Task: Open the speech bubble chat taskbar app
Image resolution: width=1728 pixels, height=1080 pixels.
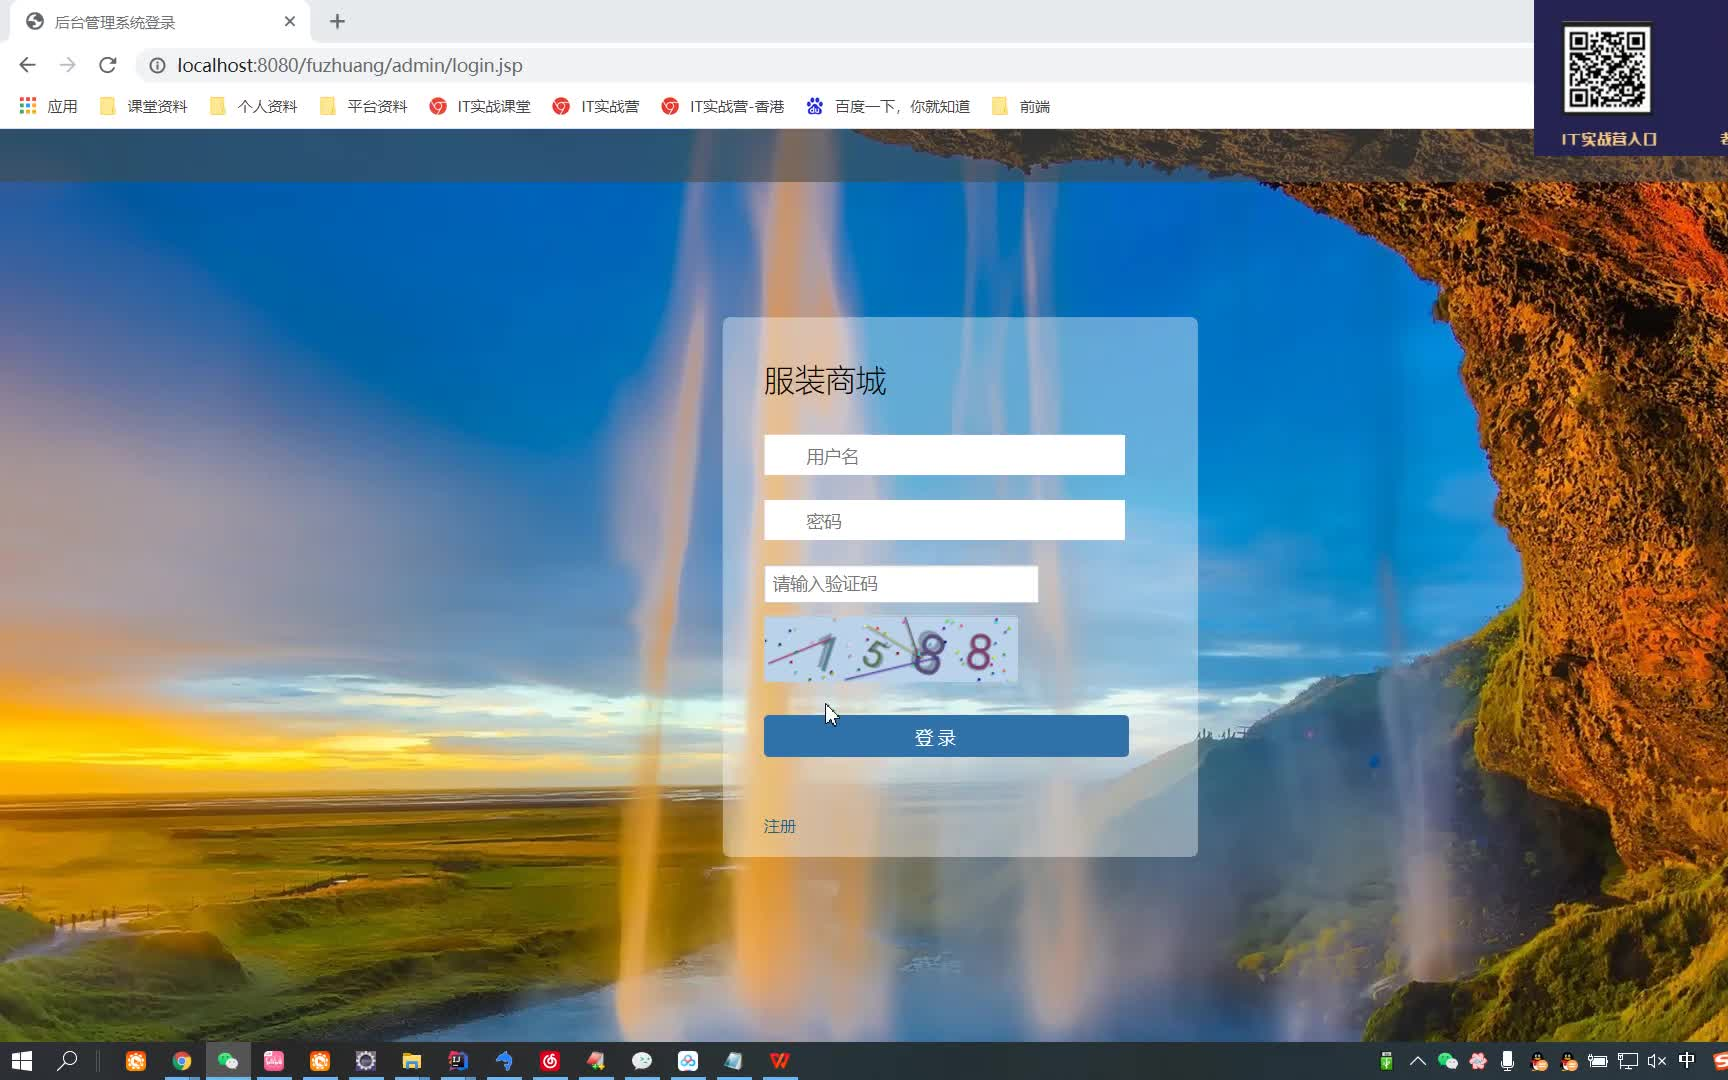Action: 642,1060
